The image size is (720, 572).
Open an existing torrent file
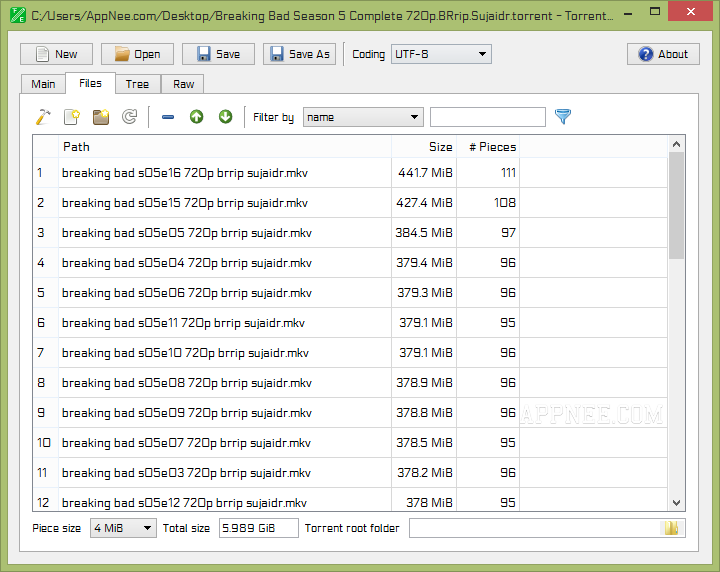tap(137, 54)
